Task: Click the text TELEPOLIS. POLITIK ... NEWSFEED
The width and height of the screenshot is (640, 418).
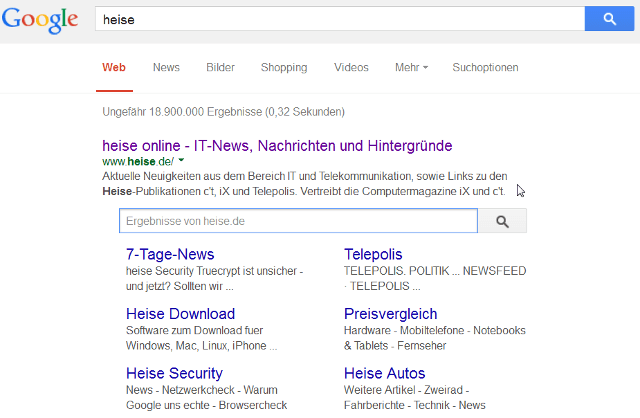Action: coord(435,271)
